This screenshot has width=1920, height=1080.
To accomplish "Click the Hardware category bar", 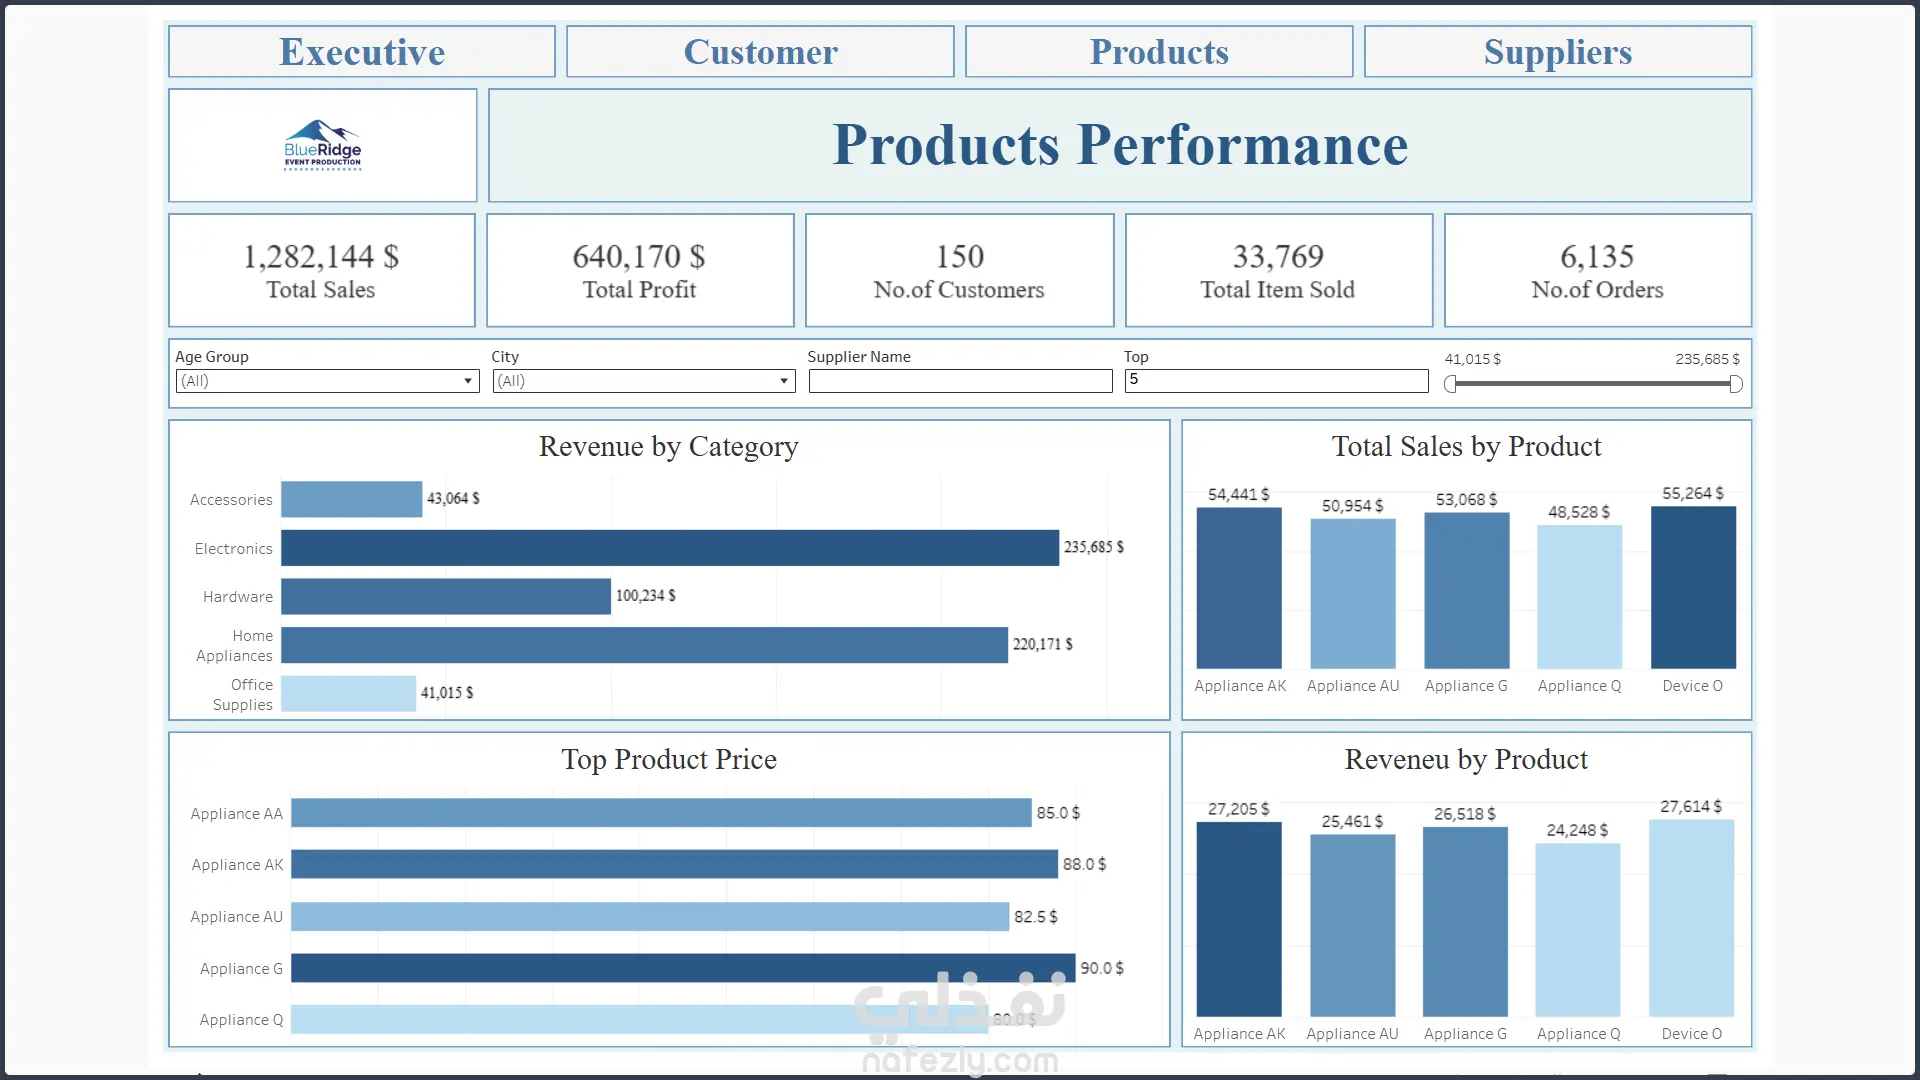I will point(445,597).
